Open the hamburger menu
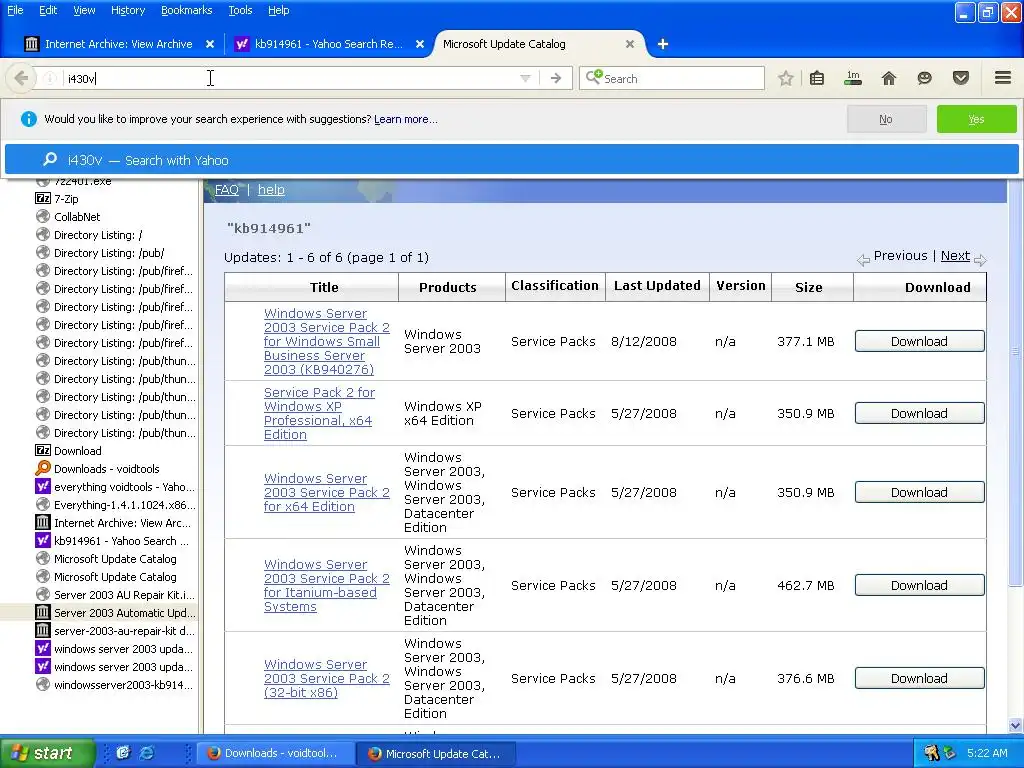 pos(1003,78)
